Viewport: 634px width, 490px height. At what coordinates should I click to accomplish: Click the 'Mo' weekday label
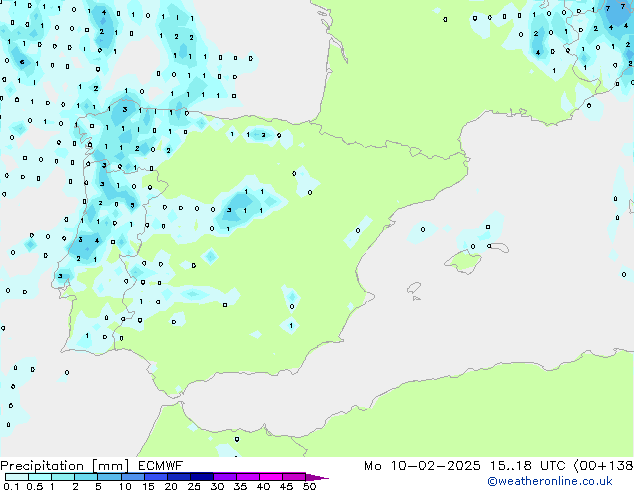coord(372,466)
